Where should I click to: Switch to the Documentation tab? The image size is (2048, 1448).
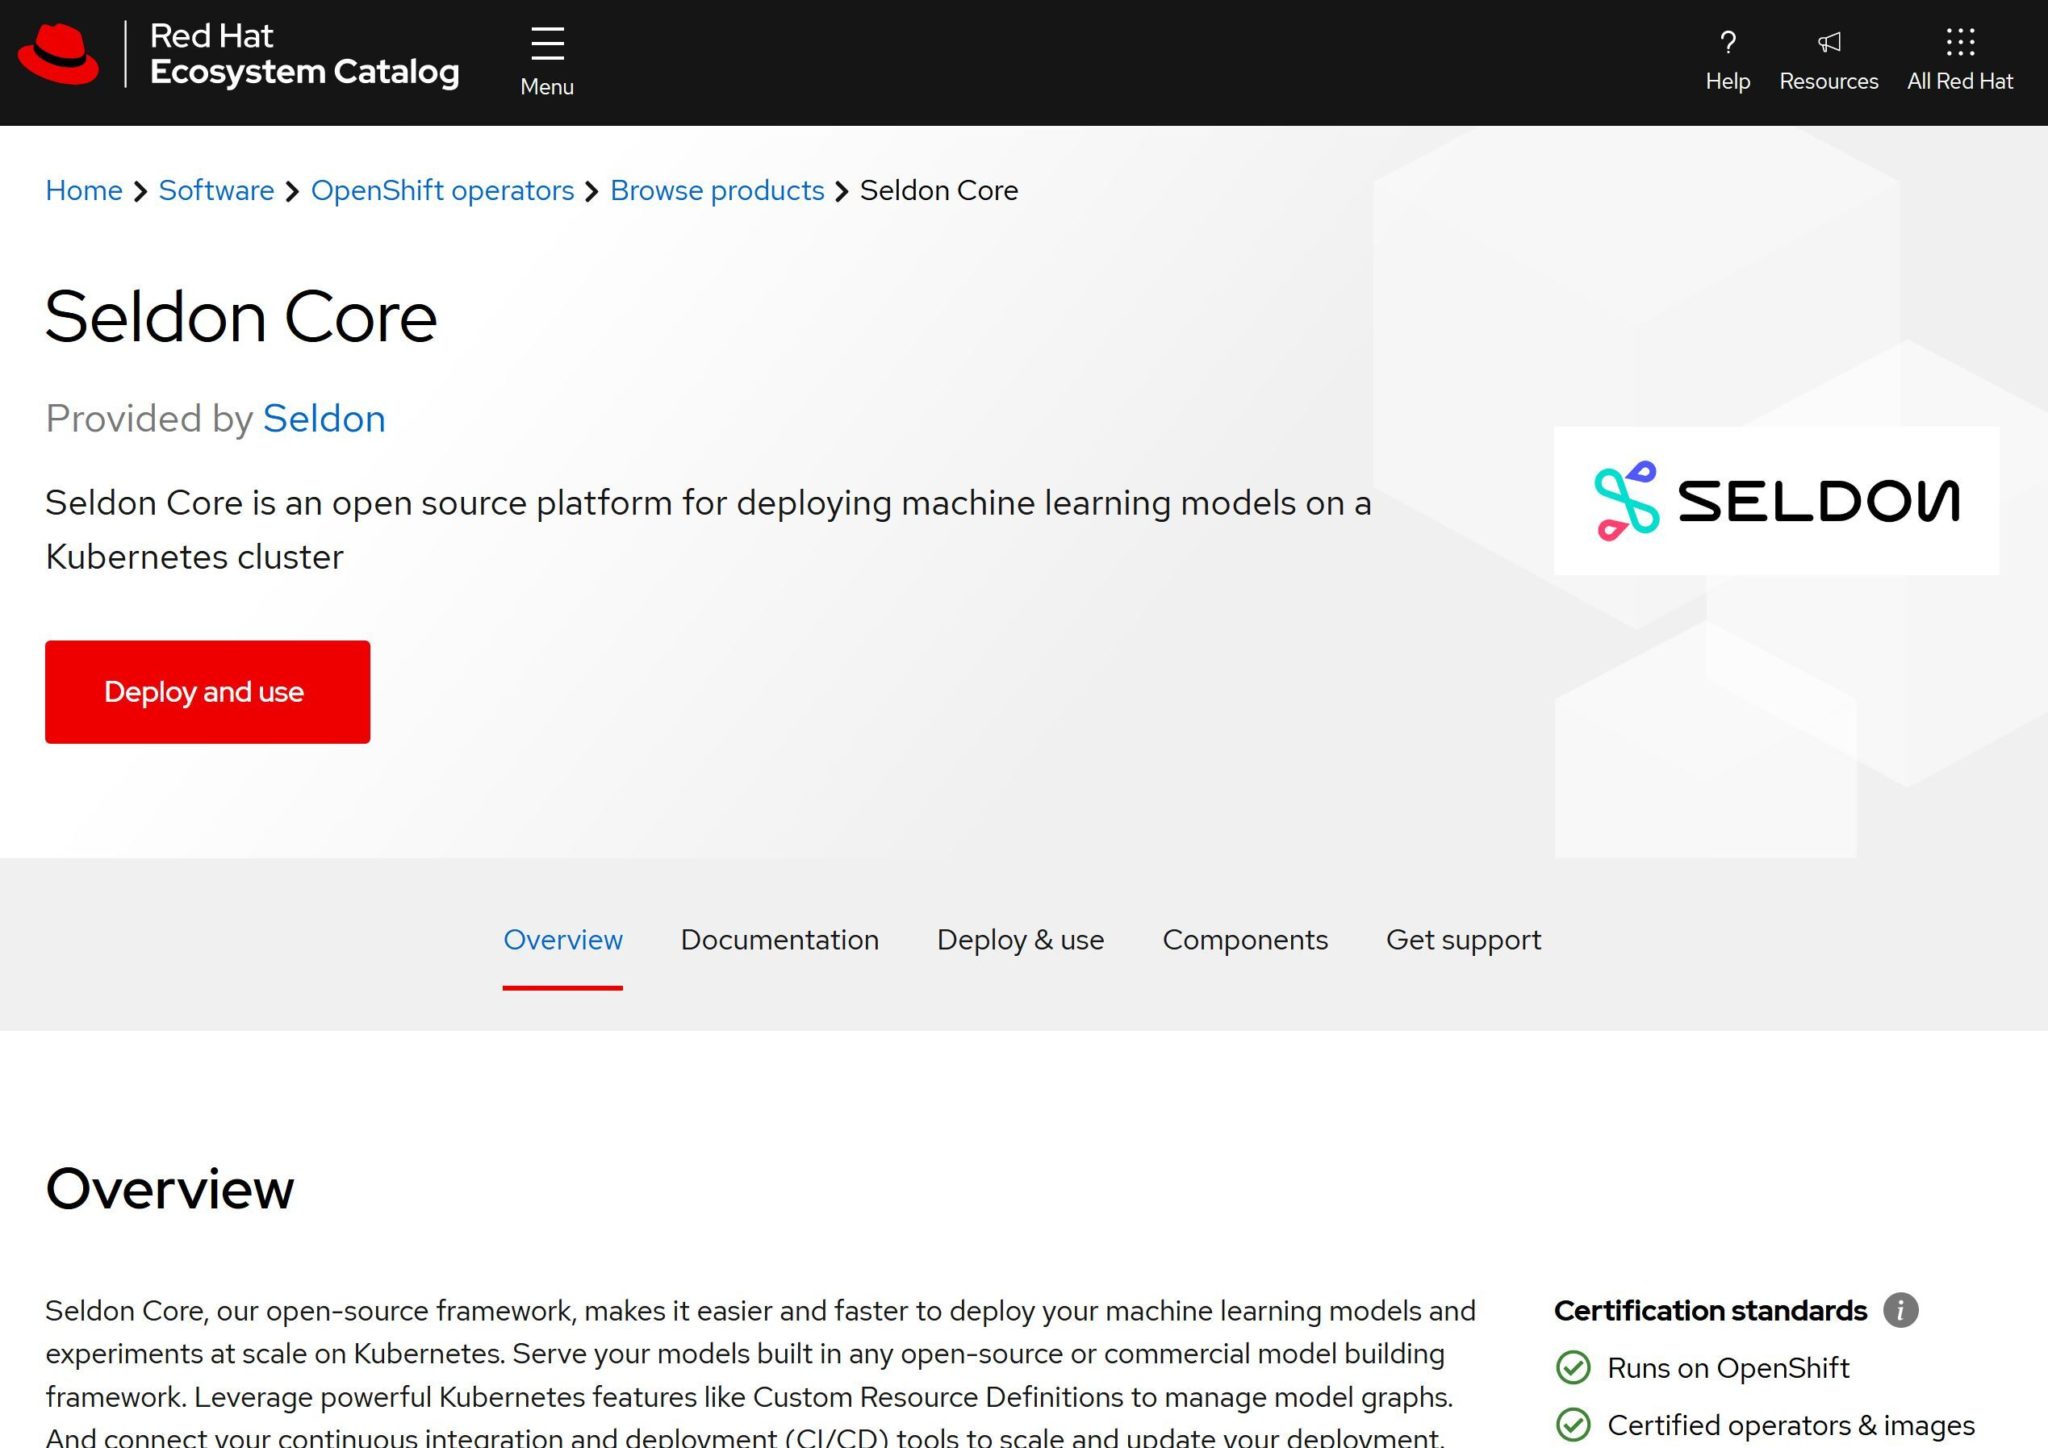pos(779,940)
